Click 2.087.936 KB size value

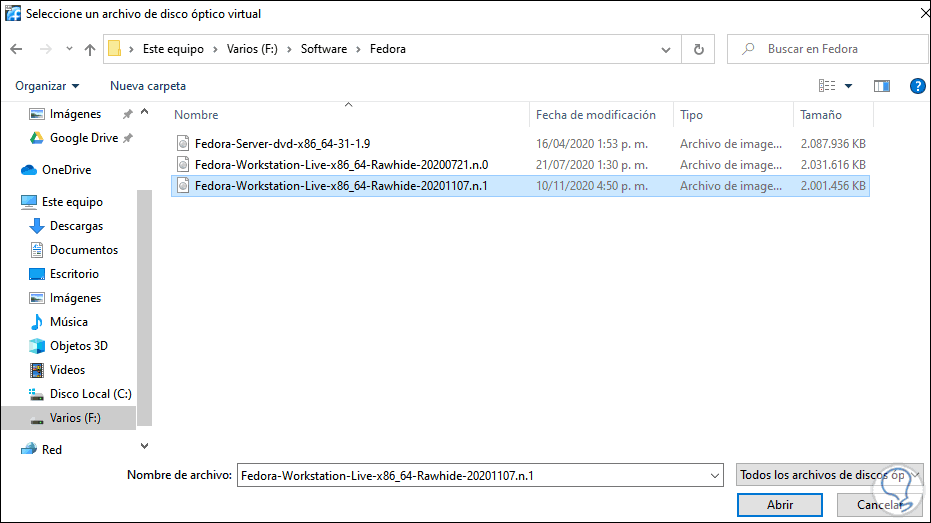(x=832, y=144)
